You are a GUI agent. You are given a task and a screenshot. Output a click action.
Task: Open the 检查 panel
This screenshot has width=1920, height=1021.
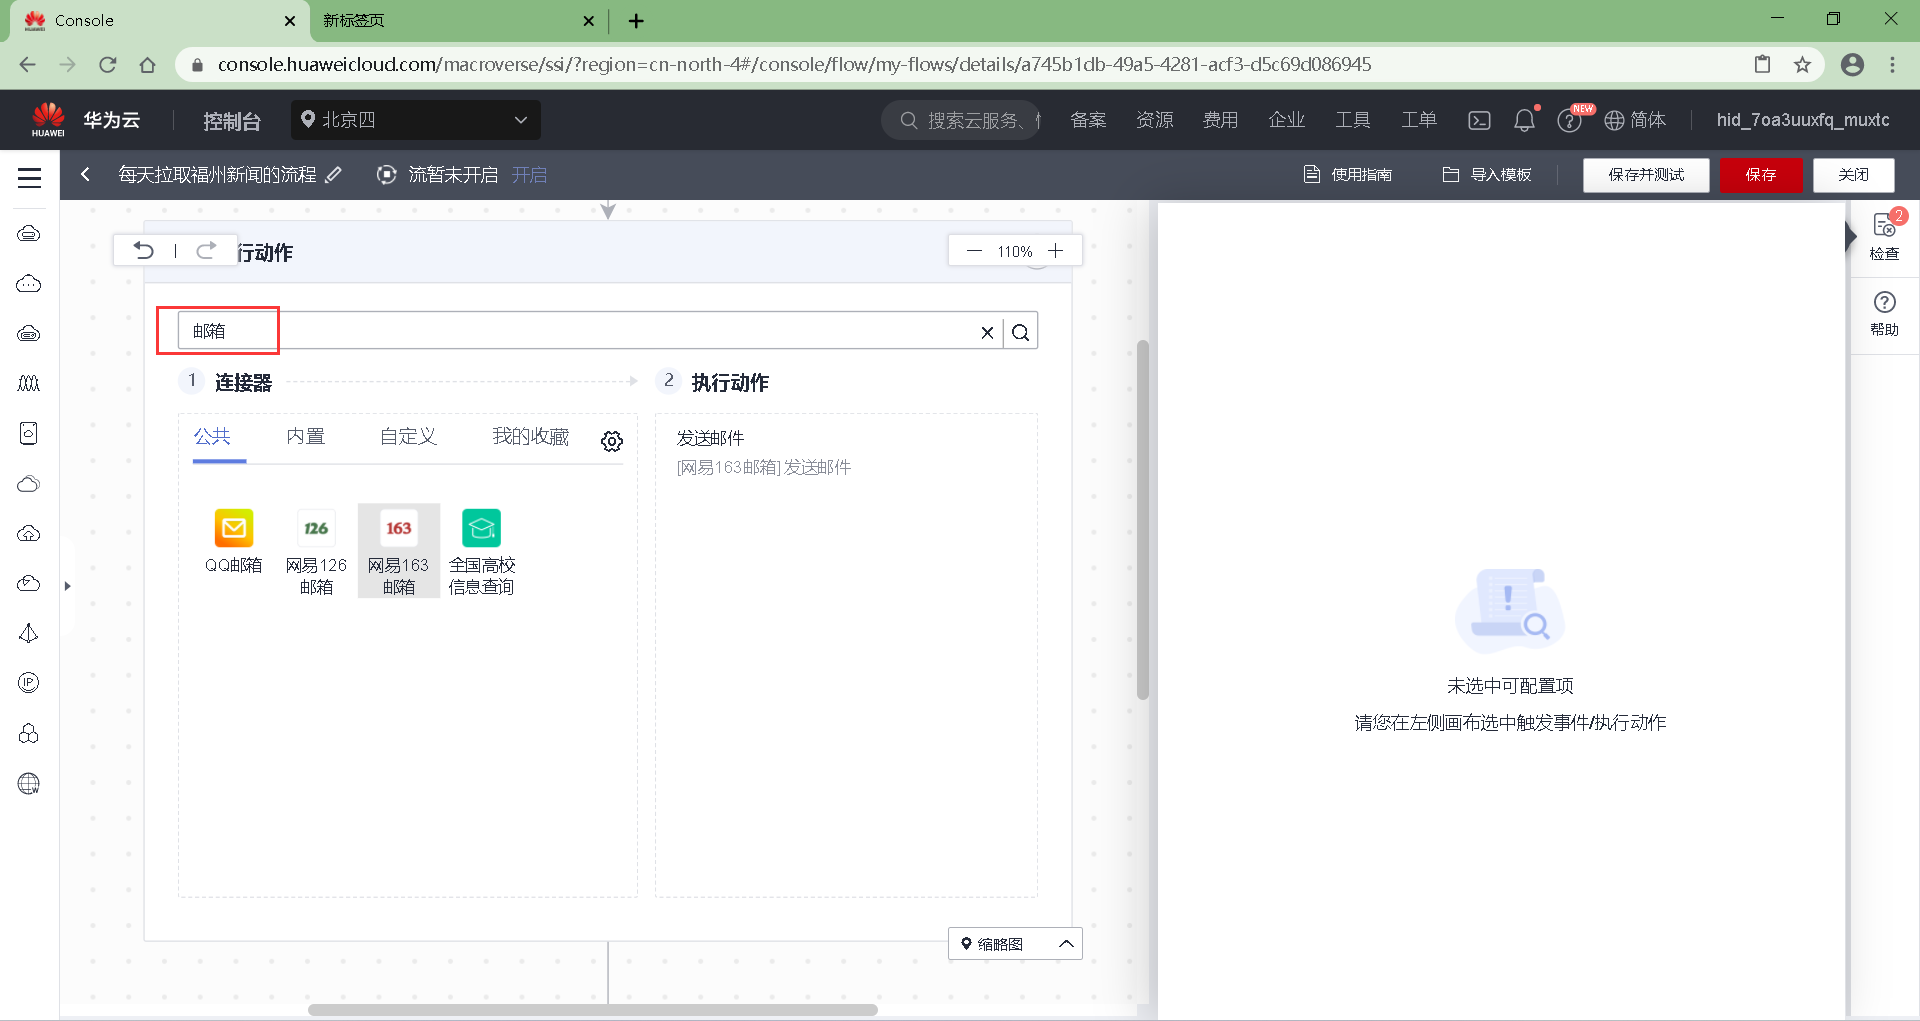tap(1885, 236)
